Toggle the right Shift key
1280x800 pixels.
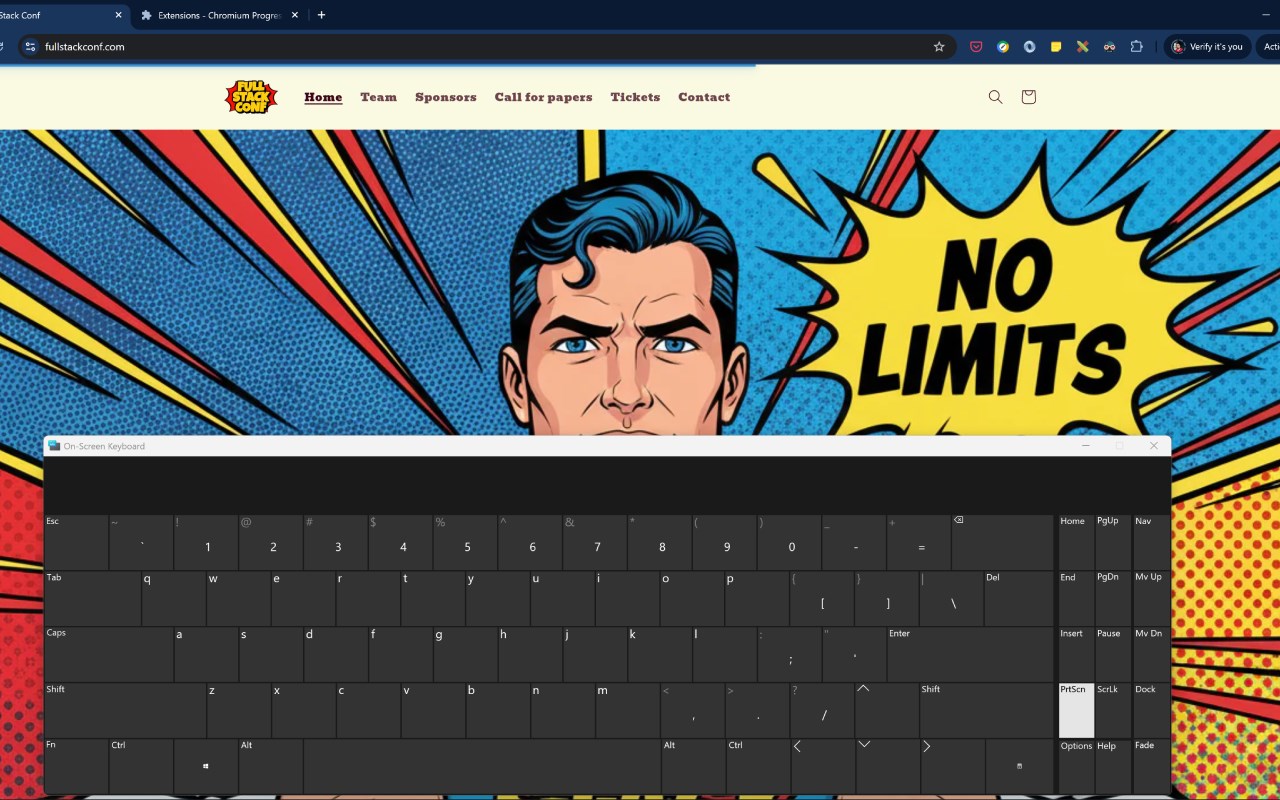[x=986, y=710]
